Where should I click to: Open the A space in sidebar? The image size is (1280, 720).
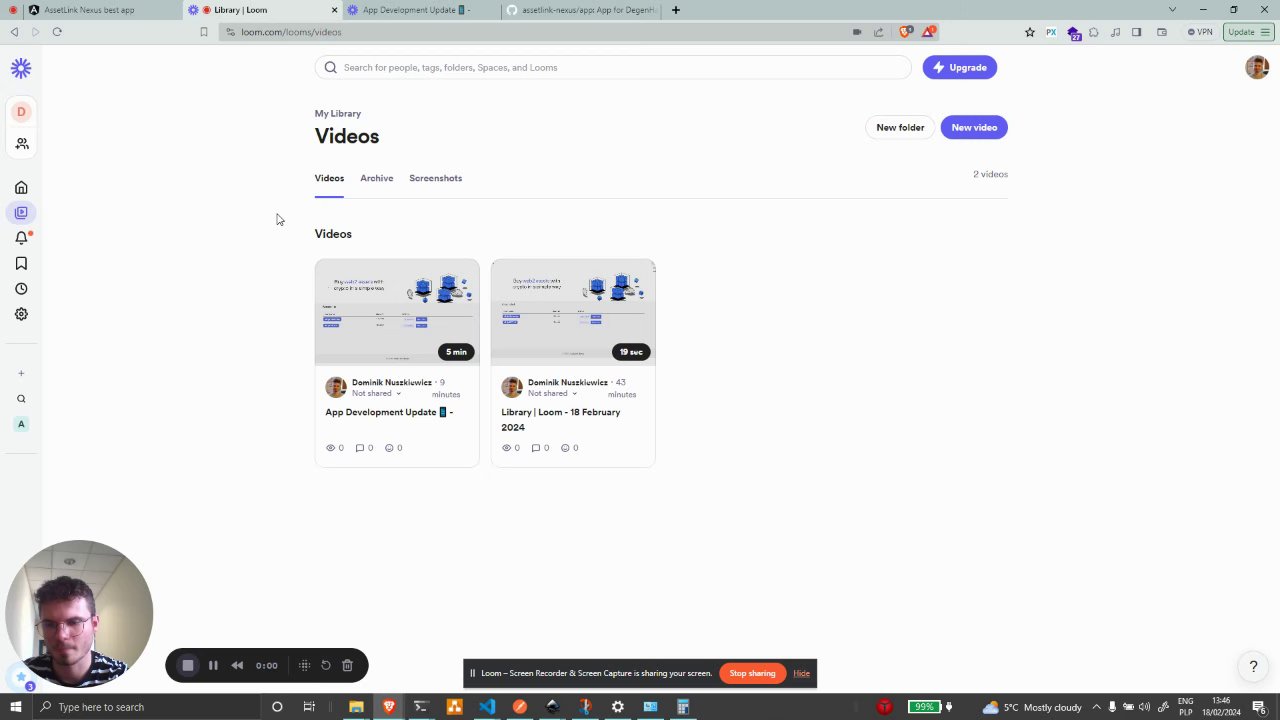tap(21, 424)
